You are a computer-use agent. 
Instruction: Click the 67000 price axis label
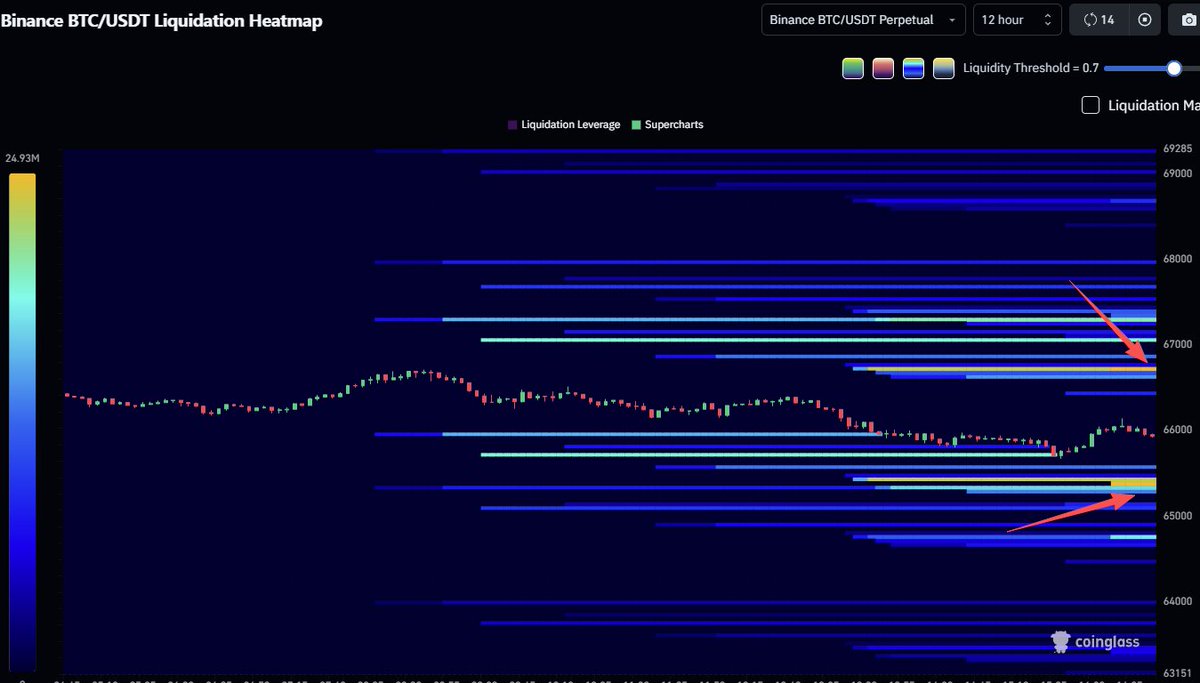(1179, 344)
